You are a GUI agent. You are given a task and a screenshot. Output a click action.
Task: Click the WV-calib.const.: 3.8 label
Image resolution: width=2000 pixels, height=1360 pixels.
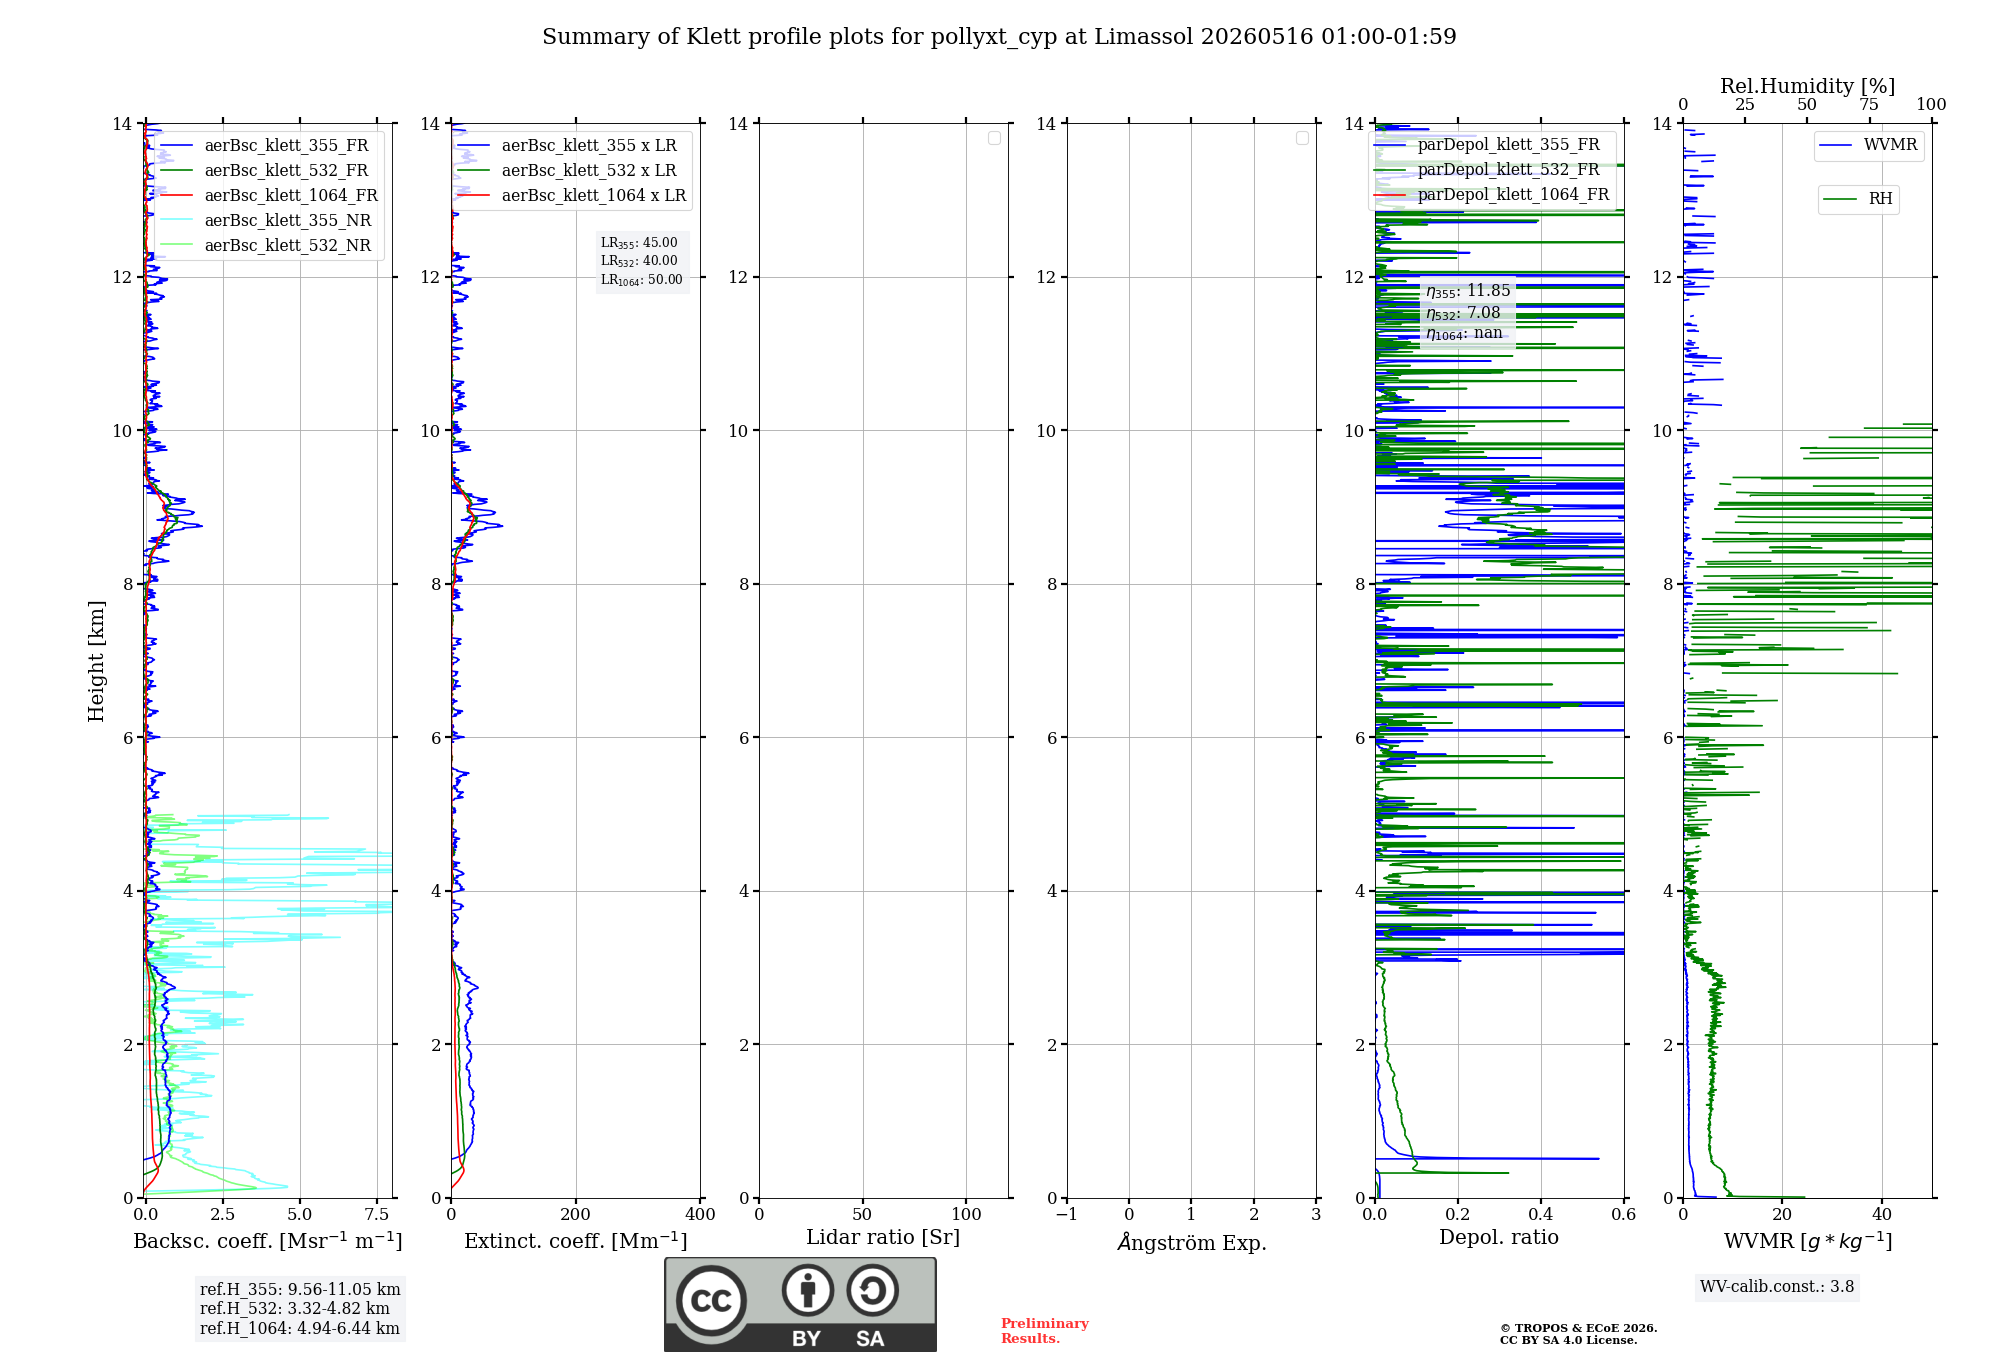pos(1777,1287)
